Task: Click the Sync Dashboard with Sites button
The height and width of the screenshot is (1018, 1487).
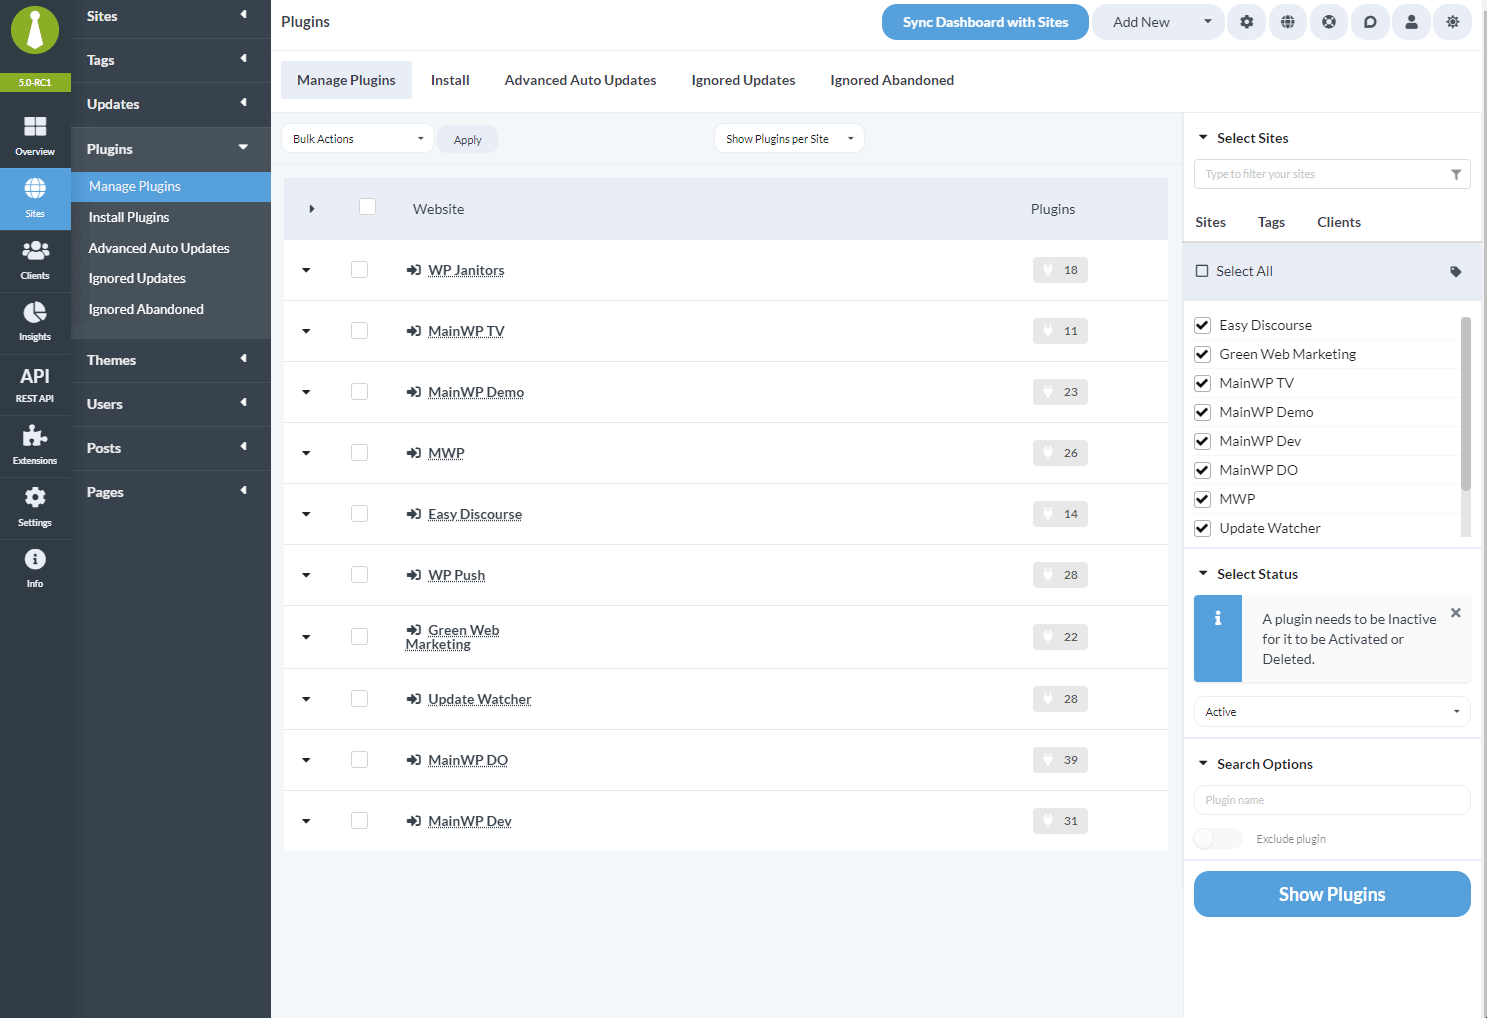Action: coord(984,21)
